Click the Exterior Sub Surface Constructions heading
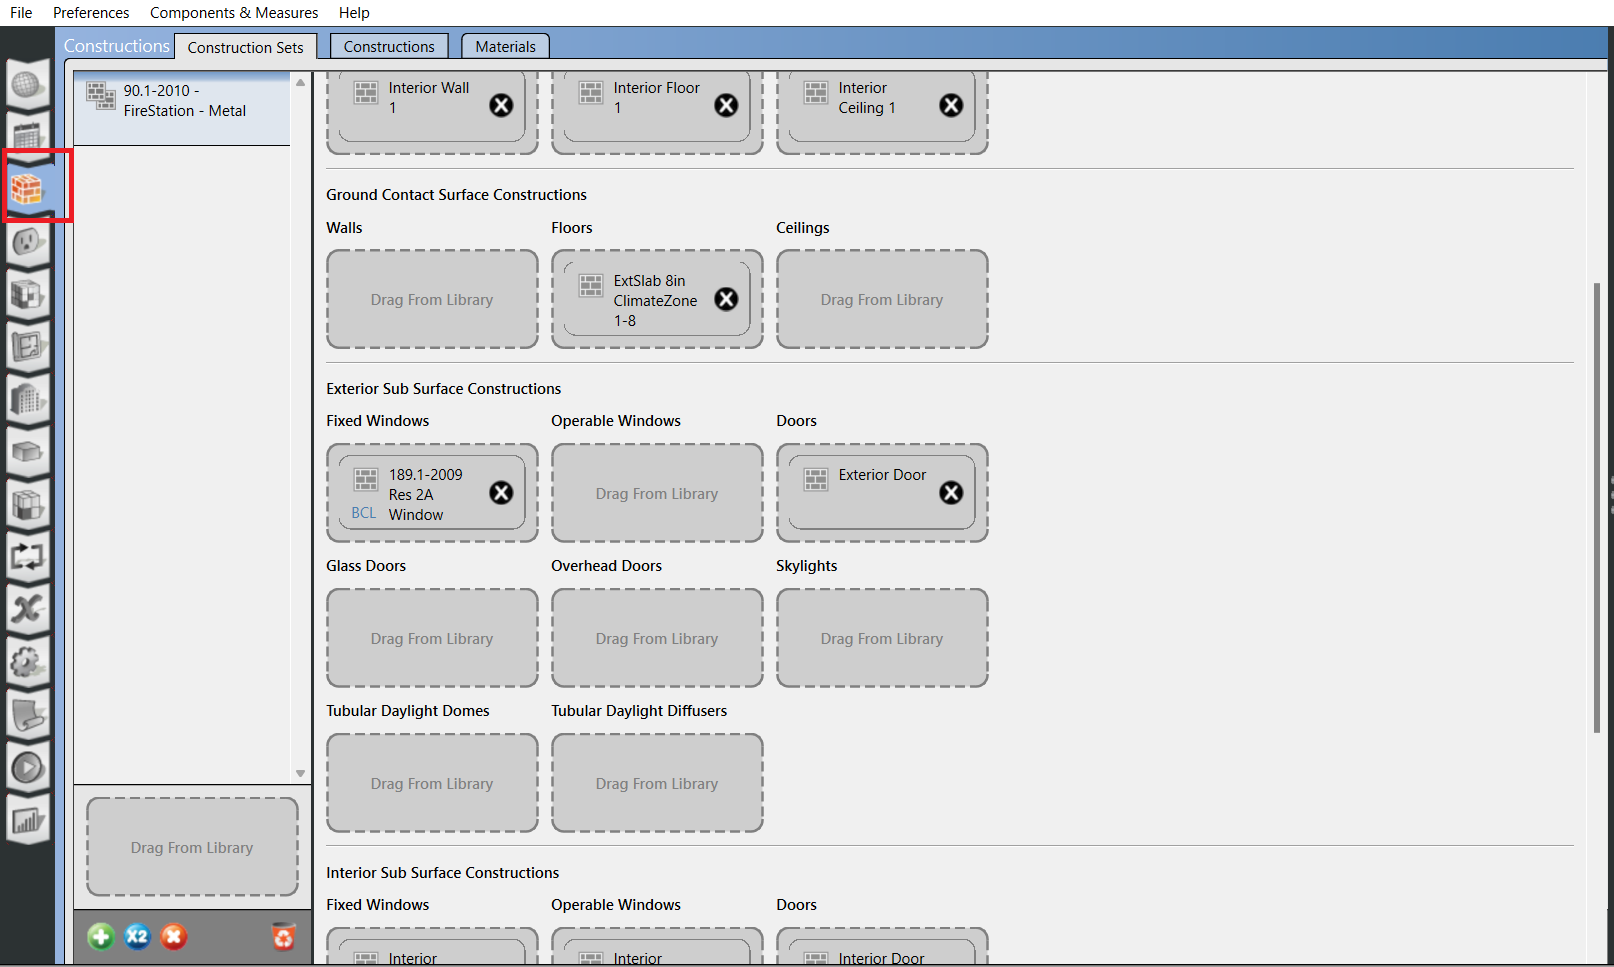Screen dimensions: 1614x967 click(443, 388)
